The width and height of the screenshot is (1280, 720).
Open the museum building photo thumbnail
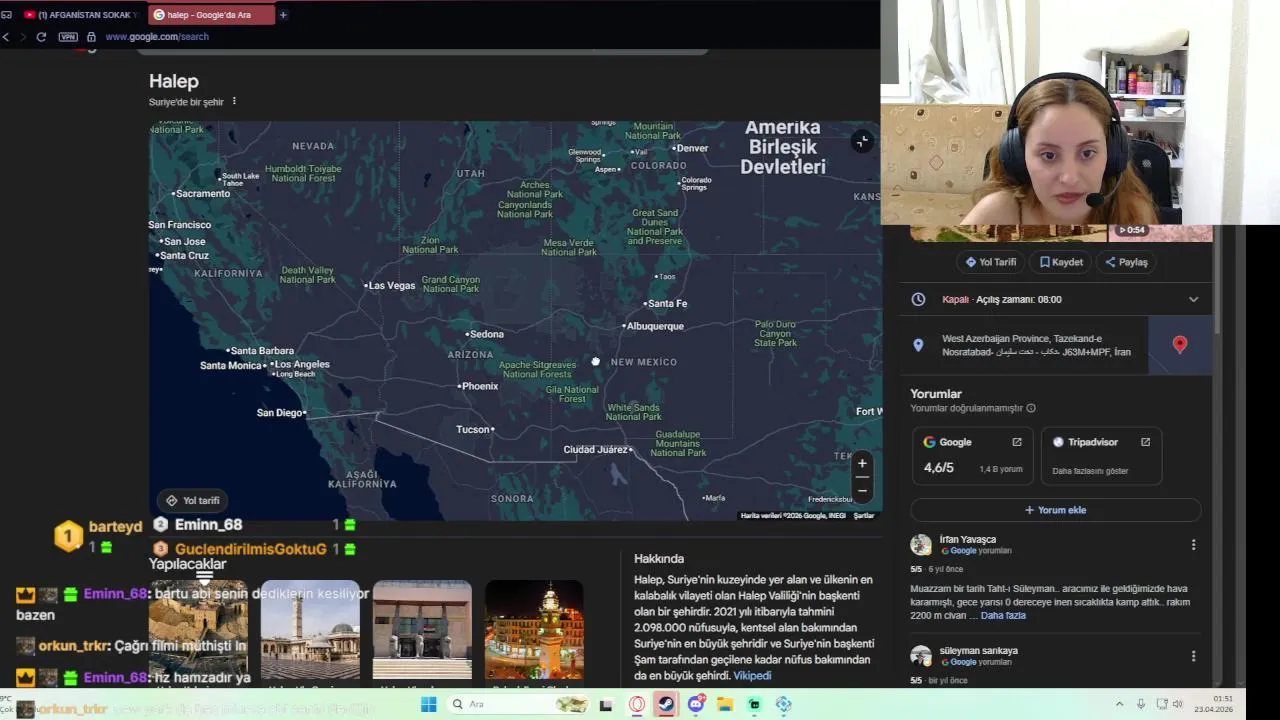[422, 629]
